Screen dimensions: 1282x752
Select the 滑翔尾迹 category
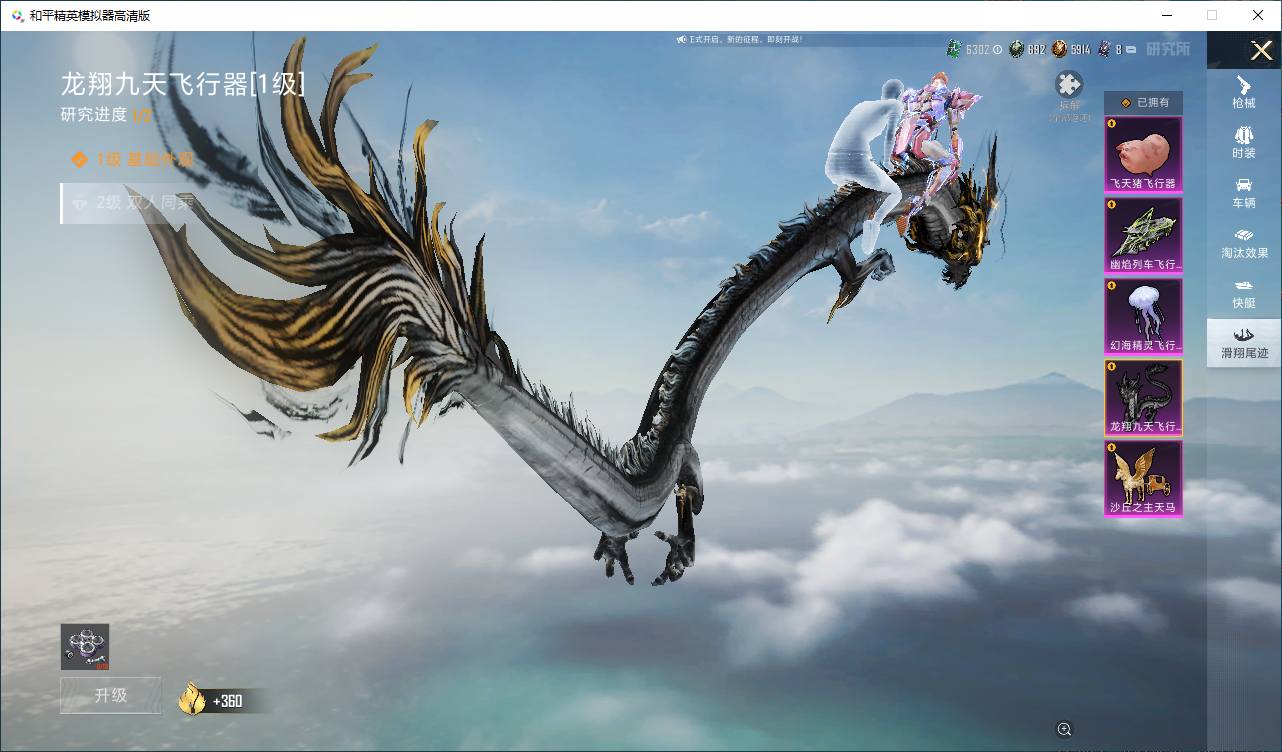1244,342
